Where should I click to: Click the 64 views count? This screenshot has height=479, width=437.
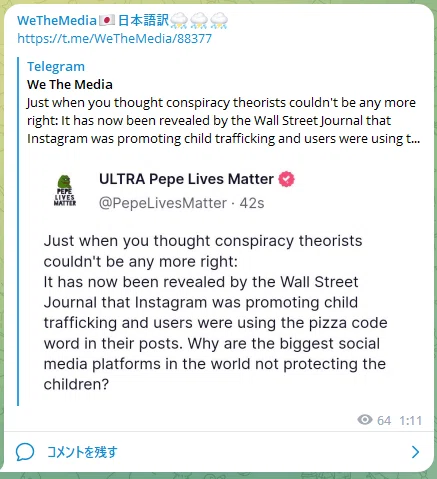point(384,421)
